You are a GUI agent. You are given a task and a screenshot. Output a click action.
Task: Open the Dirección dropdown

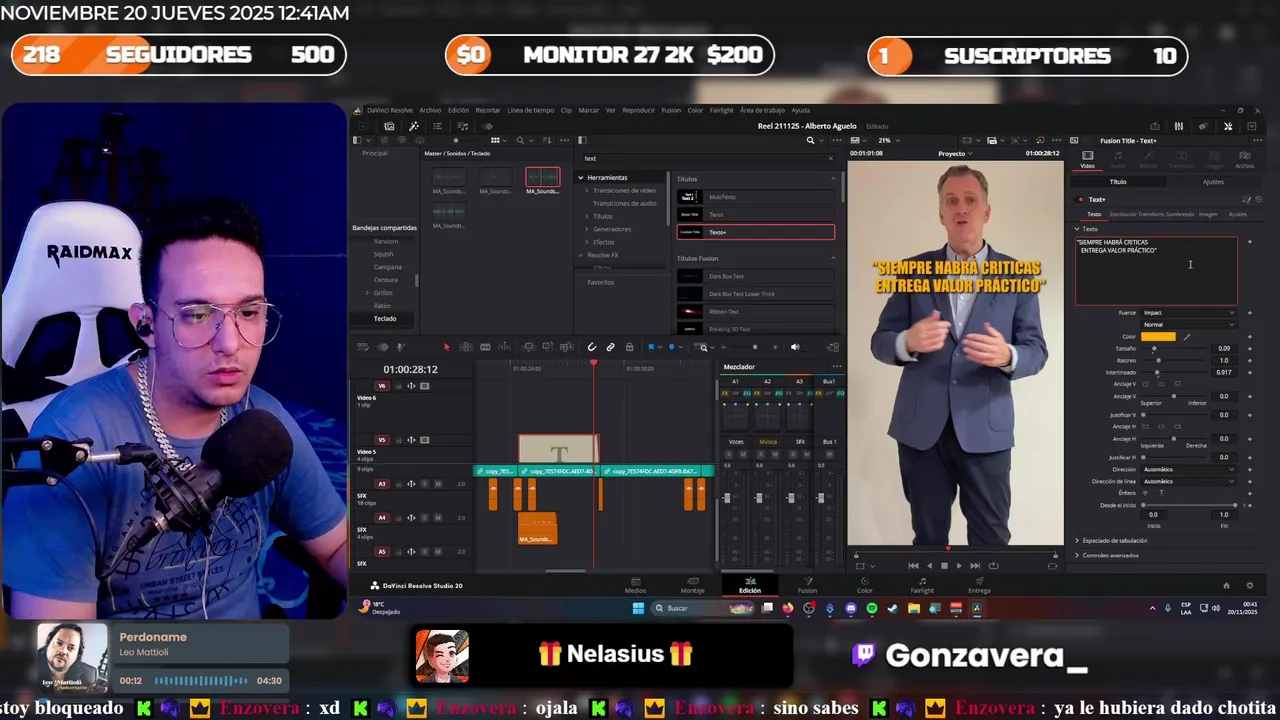pos(1189,469)
